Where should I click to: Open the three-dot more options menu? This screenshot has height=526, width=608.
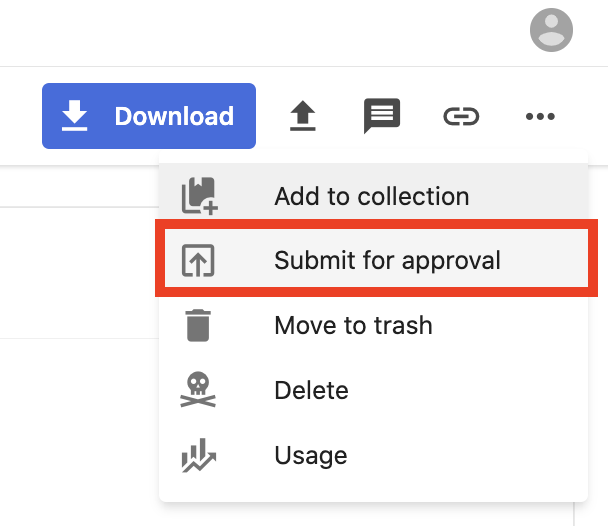(540, 116)
